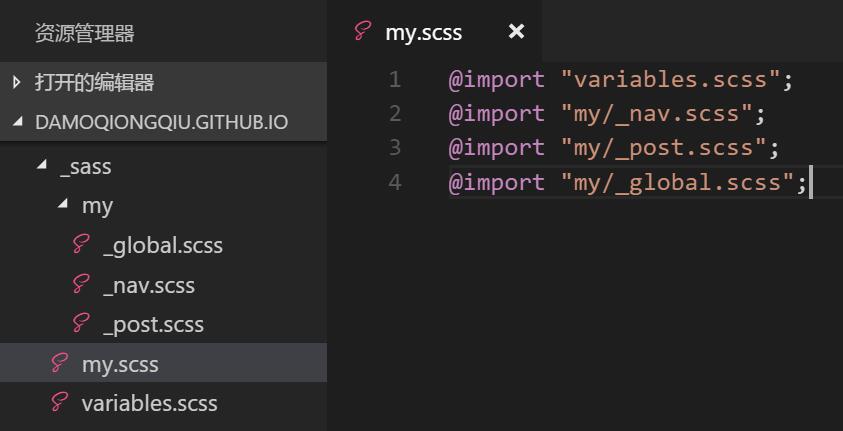
Task: Click the Sass icon beside _post.scss
Action: click(81, 324)
